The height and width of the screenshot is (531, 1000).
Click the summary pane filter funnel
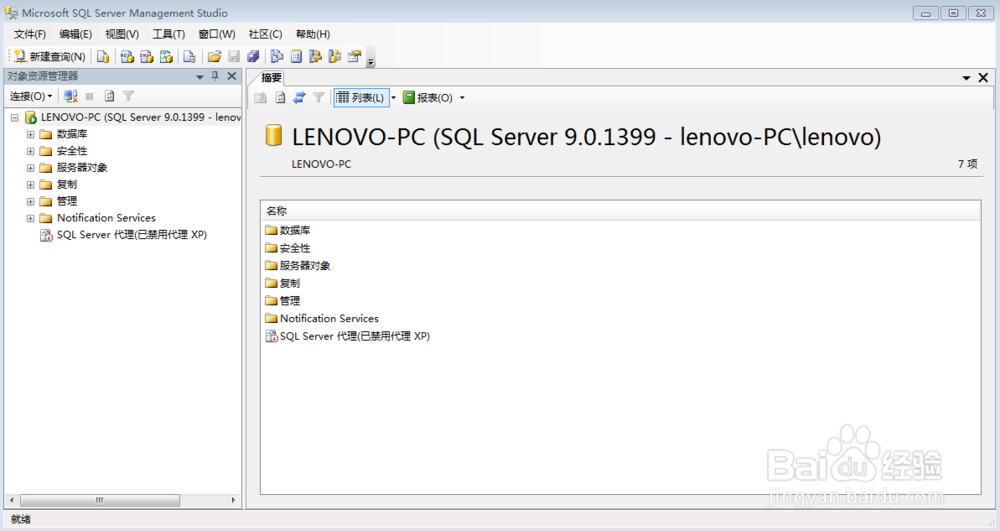pyautogui.click(x=318, y=98)
